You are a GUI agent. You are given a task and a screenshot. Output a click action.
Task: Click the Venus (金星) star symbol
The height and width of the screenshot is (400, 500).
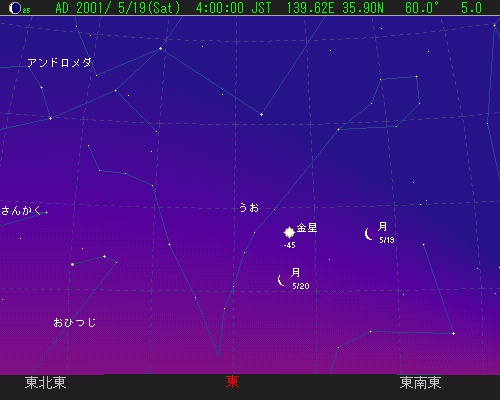point(289,232)
